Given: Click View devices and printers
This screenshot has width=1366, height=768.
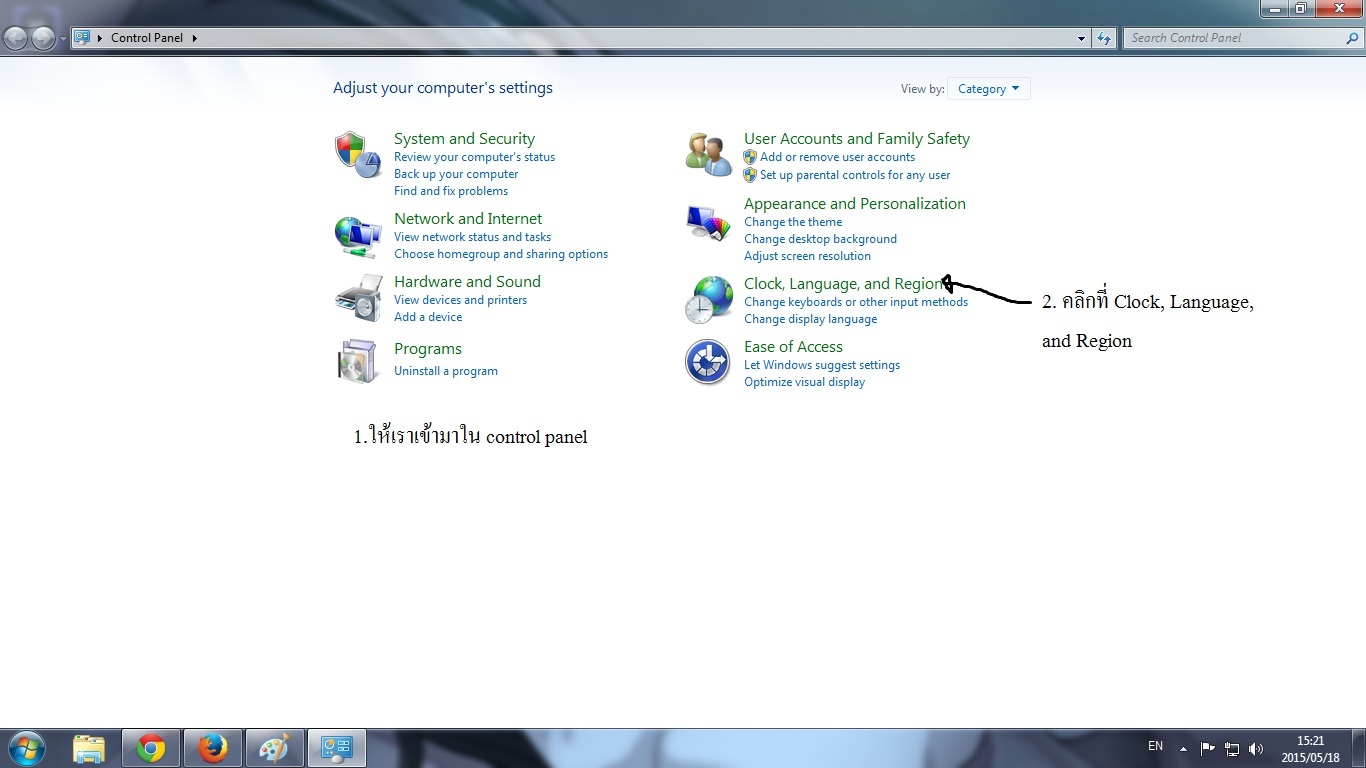Looking at the screenshot, I should pyautogui.click(x=460, y=300).
